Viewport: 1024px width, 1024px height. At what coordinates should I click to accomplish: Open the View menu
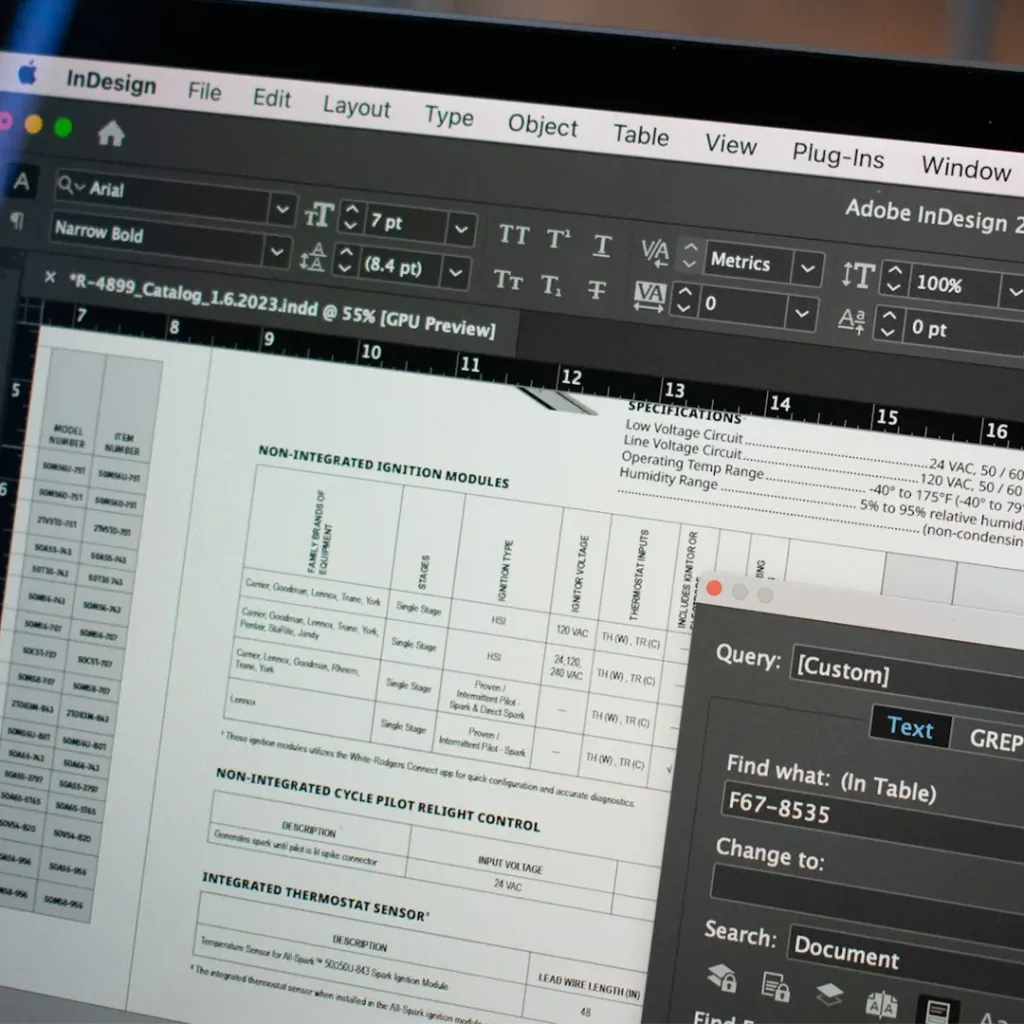tap(731, 144)
